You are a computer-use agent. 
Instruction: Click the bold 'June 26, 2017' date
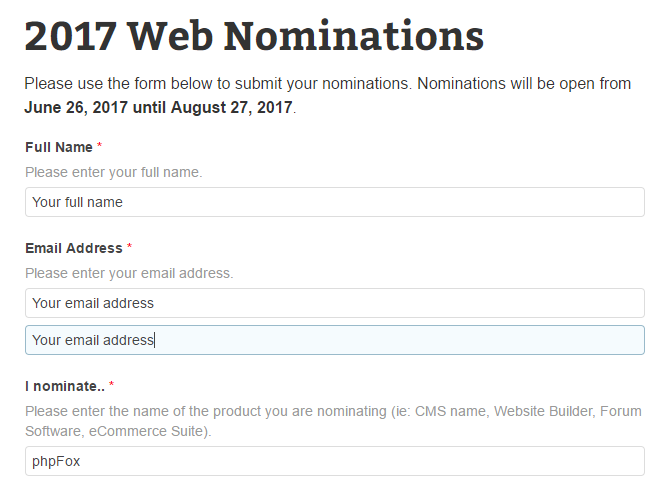74,106
